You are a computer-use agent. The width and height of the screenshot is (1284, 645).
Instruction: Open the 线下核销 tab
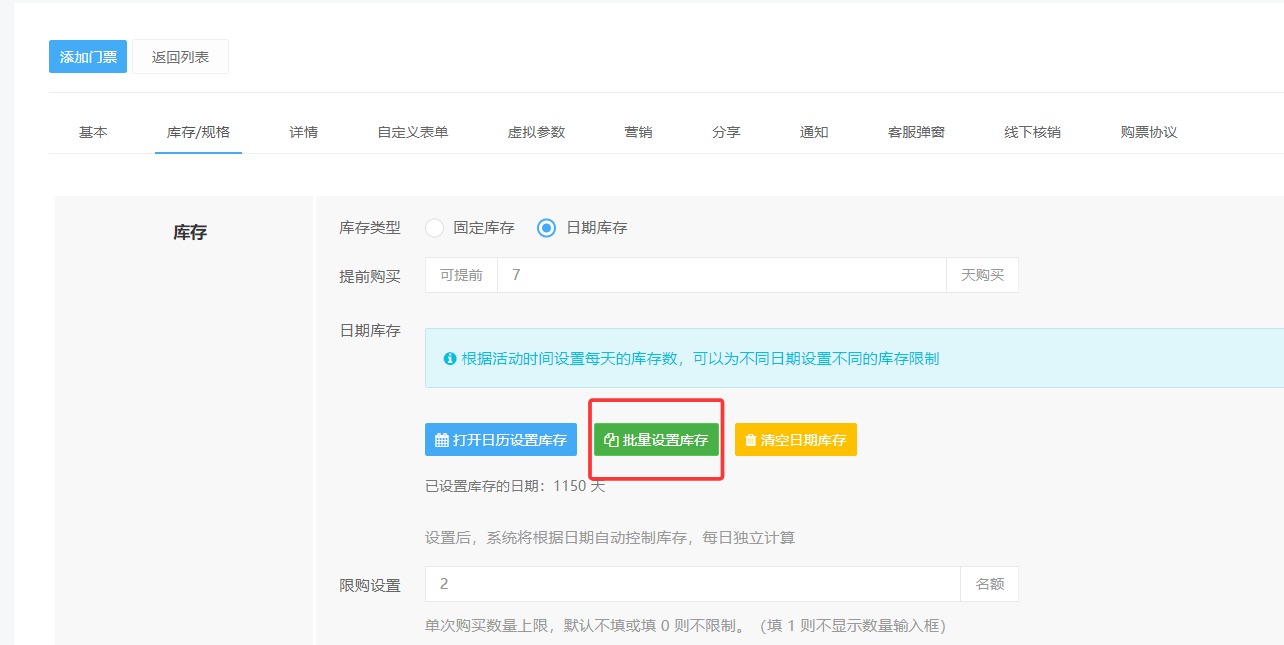click(x=1032, y=132)
